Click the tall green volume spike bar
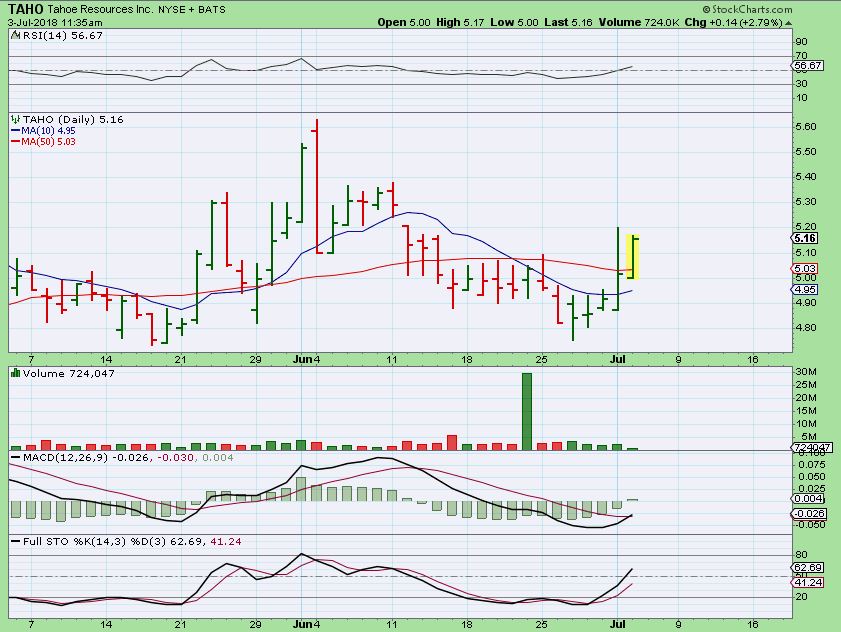 (527, 411)
